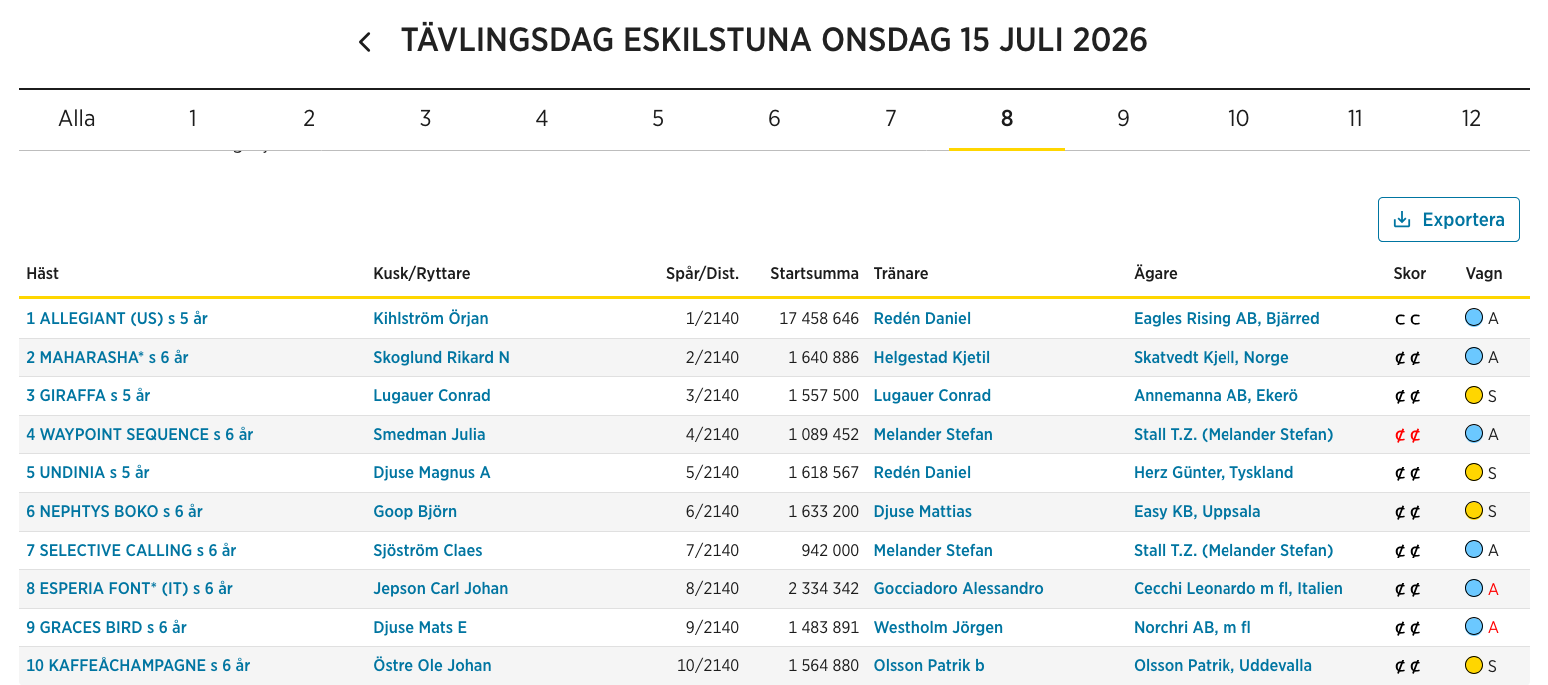Select the Alla tab

pyautogui.click(x=77, y=119)
